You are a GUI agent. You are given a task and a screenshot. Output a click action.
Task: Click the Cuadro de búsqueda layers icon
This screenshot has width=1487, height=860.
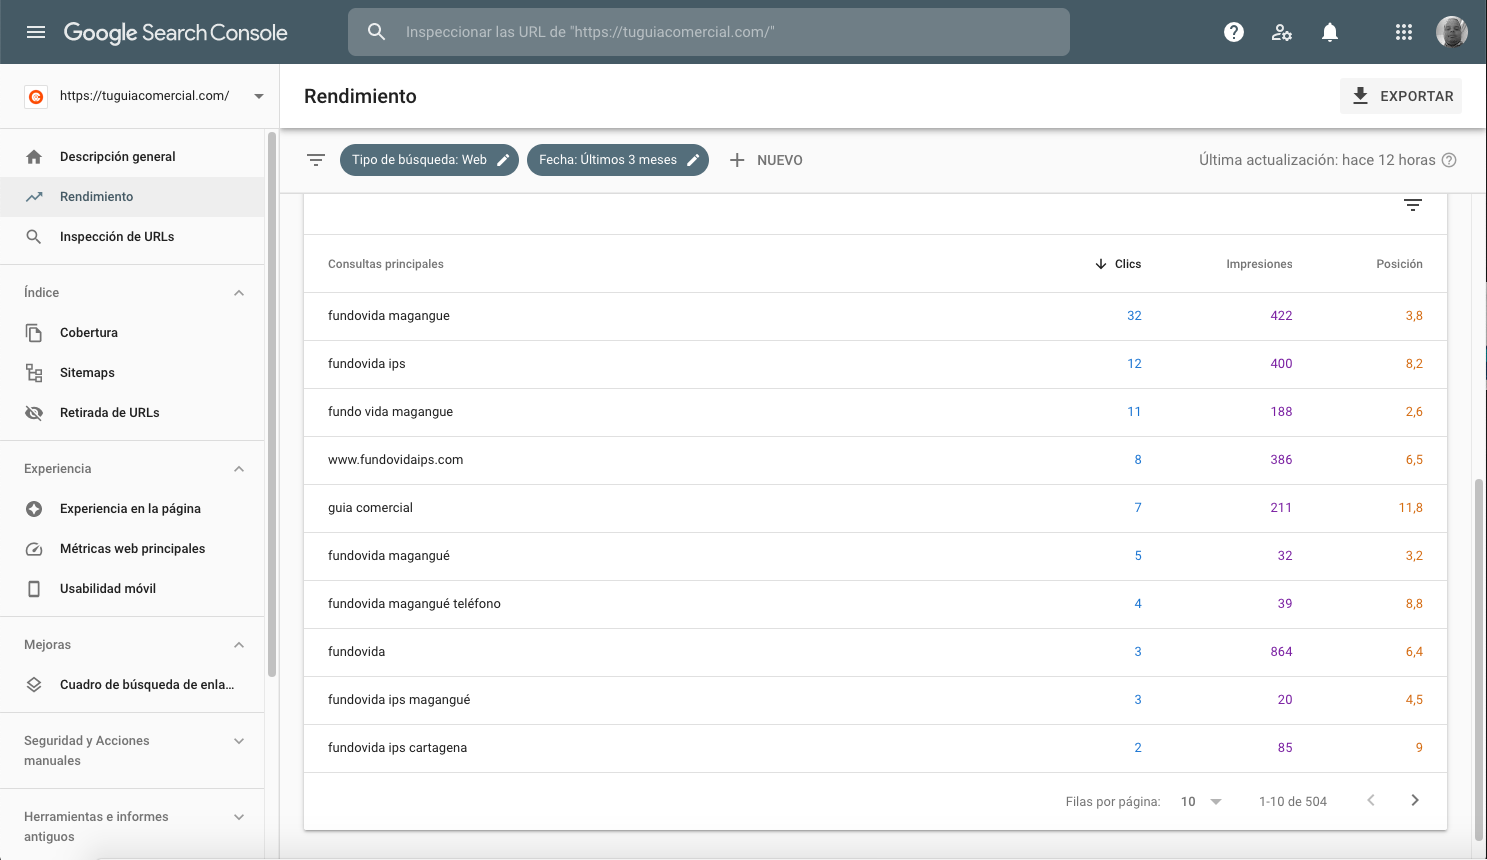pos(34,685)
